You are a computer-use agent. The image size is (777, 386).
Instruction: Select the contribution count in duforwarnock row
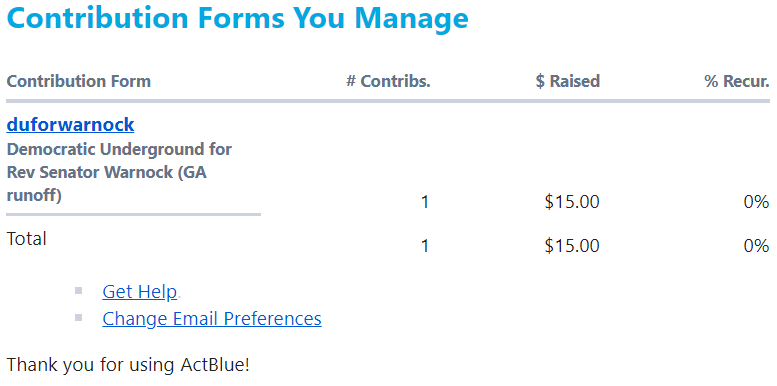tap(424, 202)
